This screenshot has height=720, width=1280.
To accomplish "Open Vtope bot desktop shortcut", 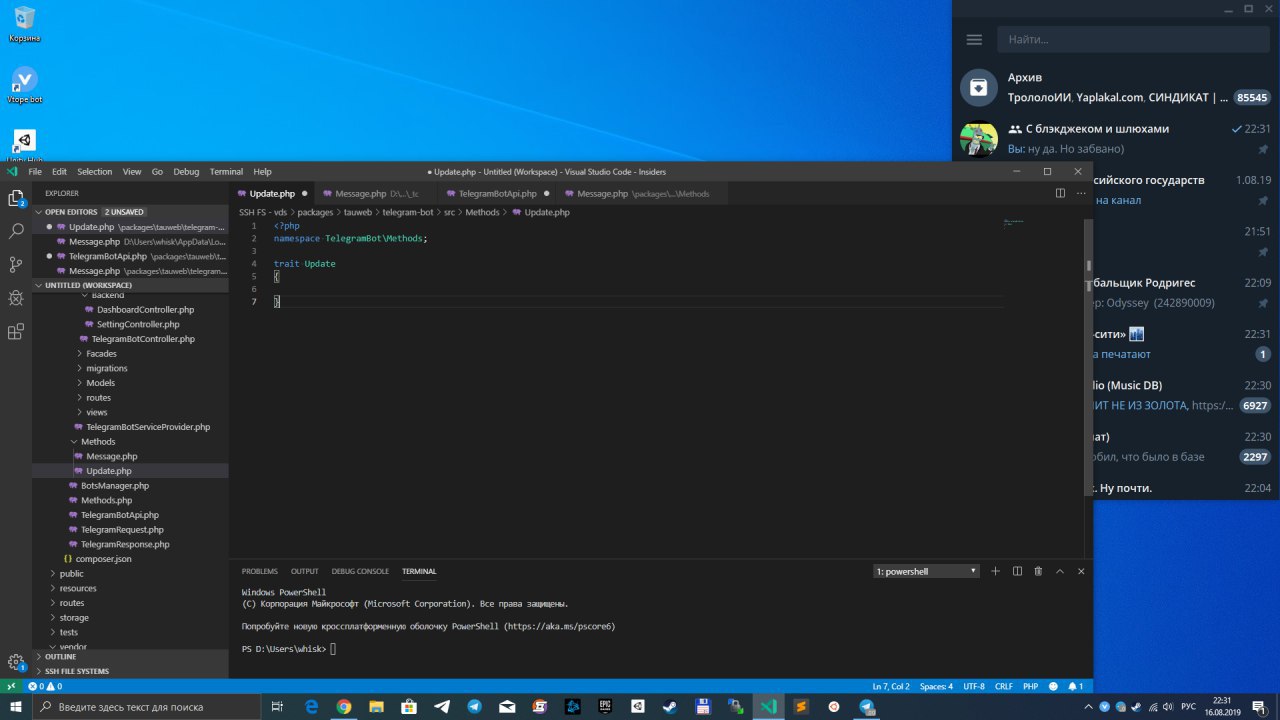I will pos(24,85).
